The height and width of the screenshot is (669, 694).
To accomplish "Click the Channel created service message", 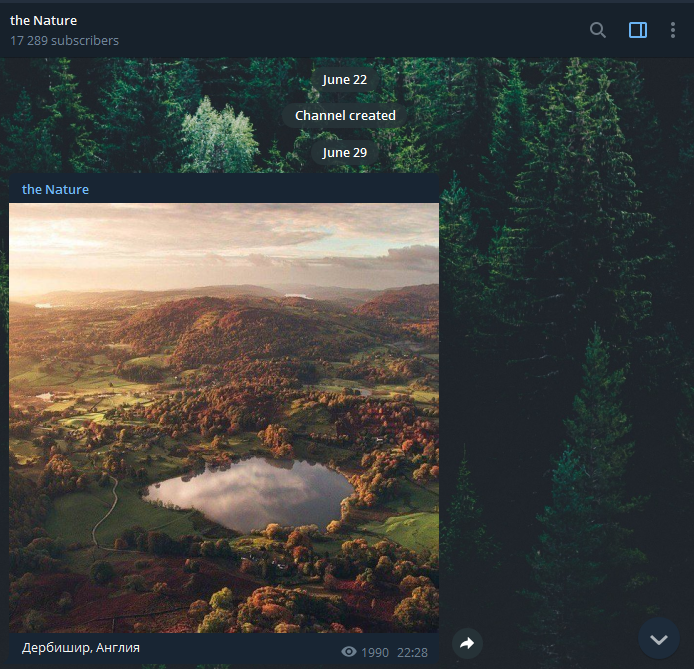I will click(345, 116).
